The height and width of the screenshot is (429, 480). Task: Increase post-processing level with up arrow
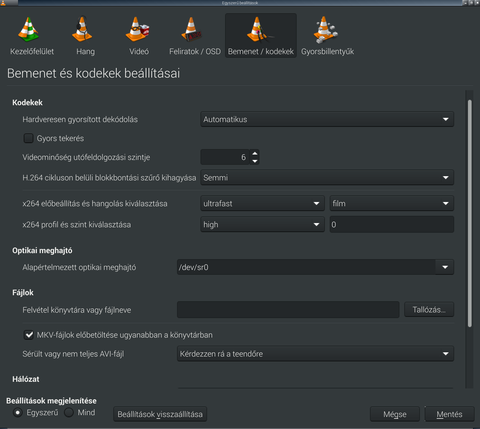pos(255,154)
